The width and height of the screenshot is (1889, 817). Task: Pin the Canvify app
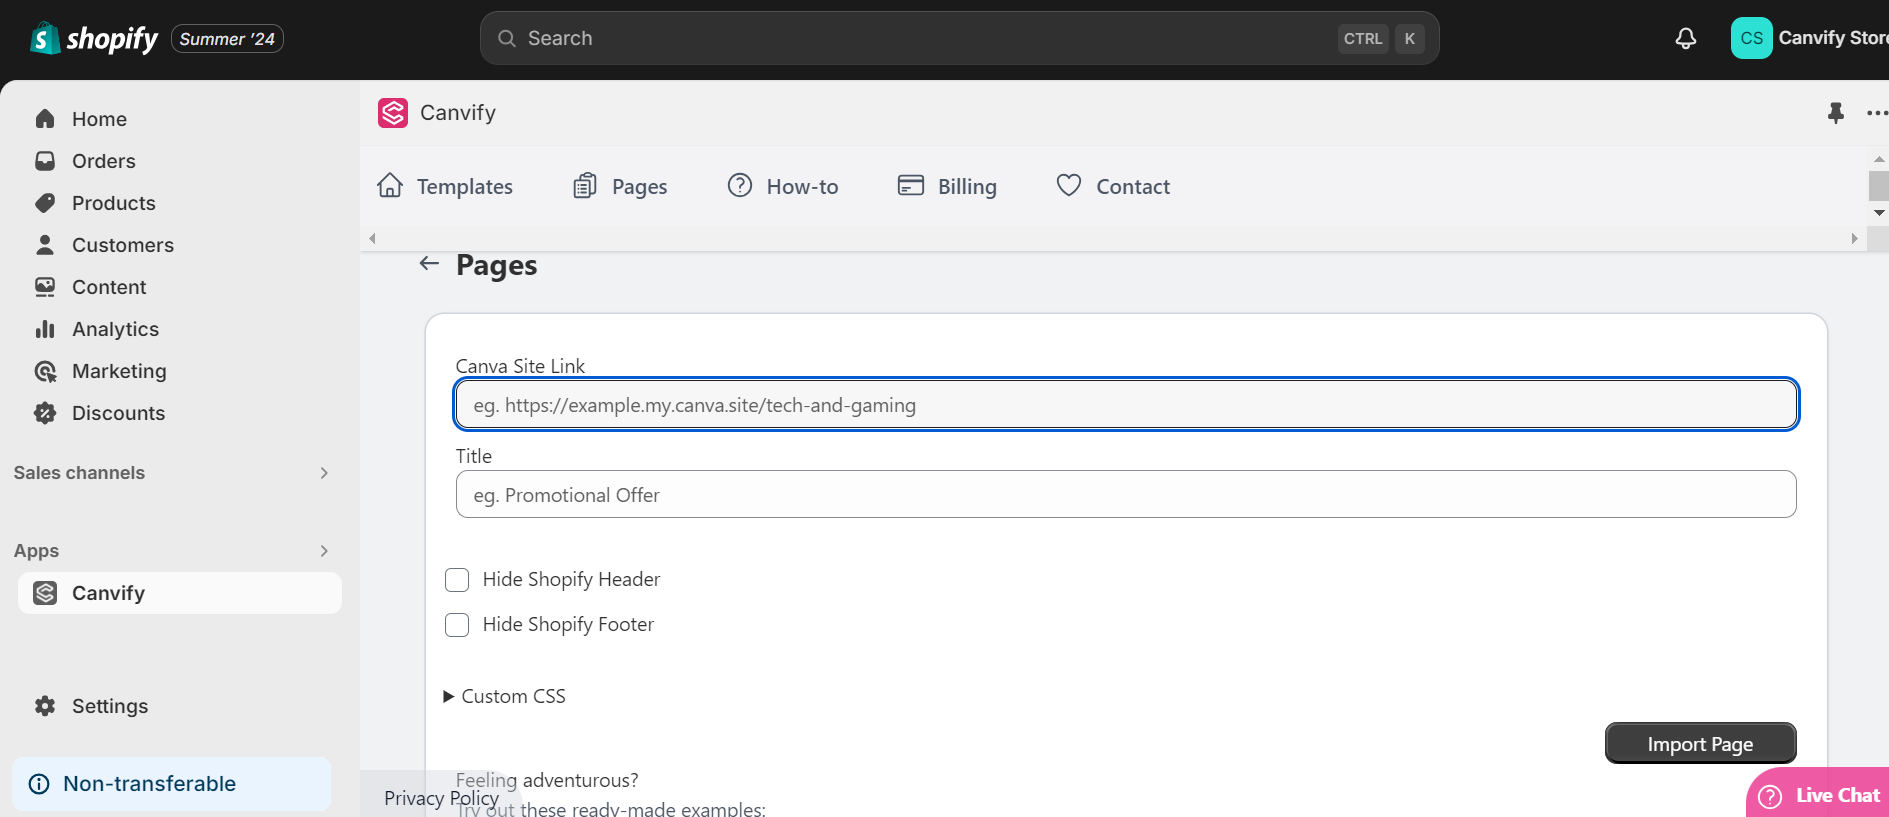click(1836, 113)
